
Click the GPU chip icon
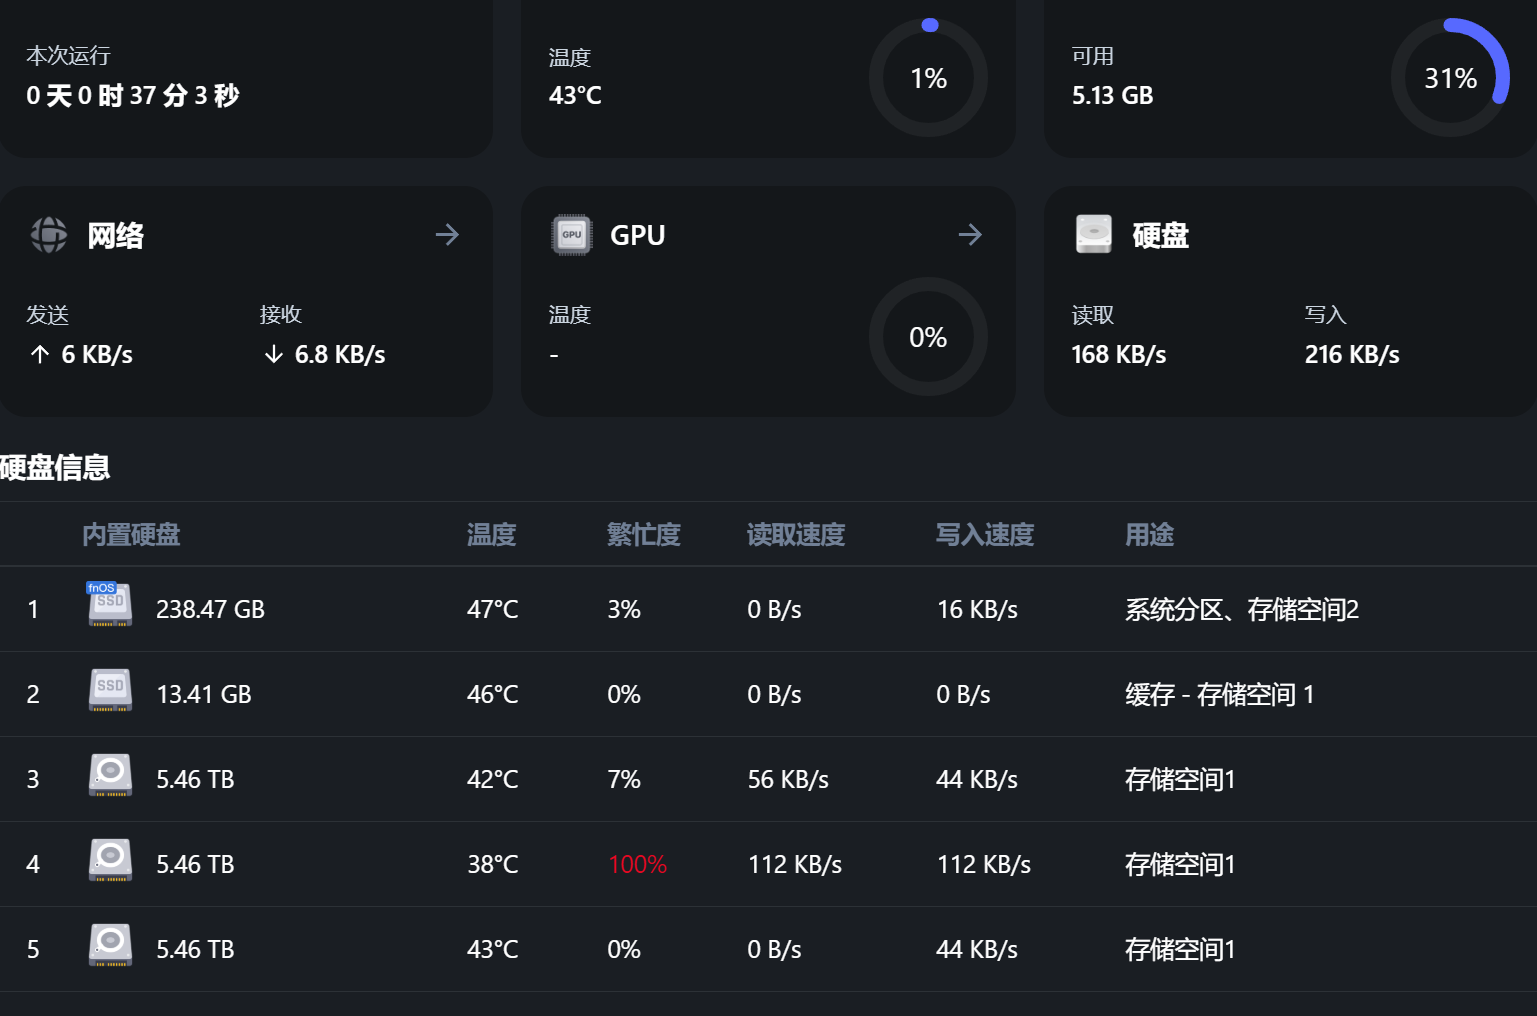tap(572, 235)
